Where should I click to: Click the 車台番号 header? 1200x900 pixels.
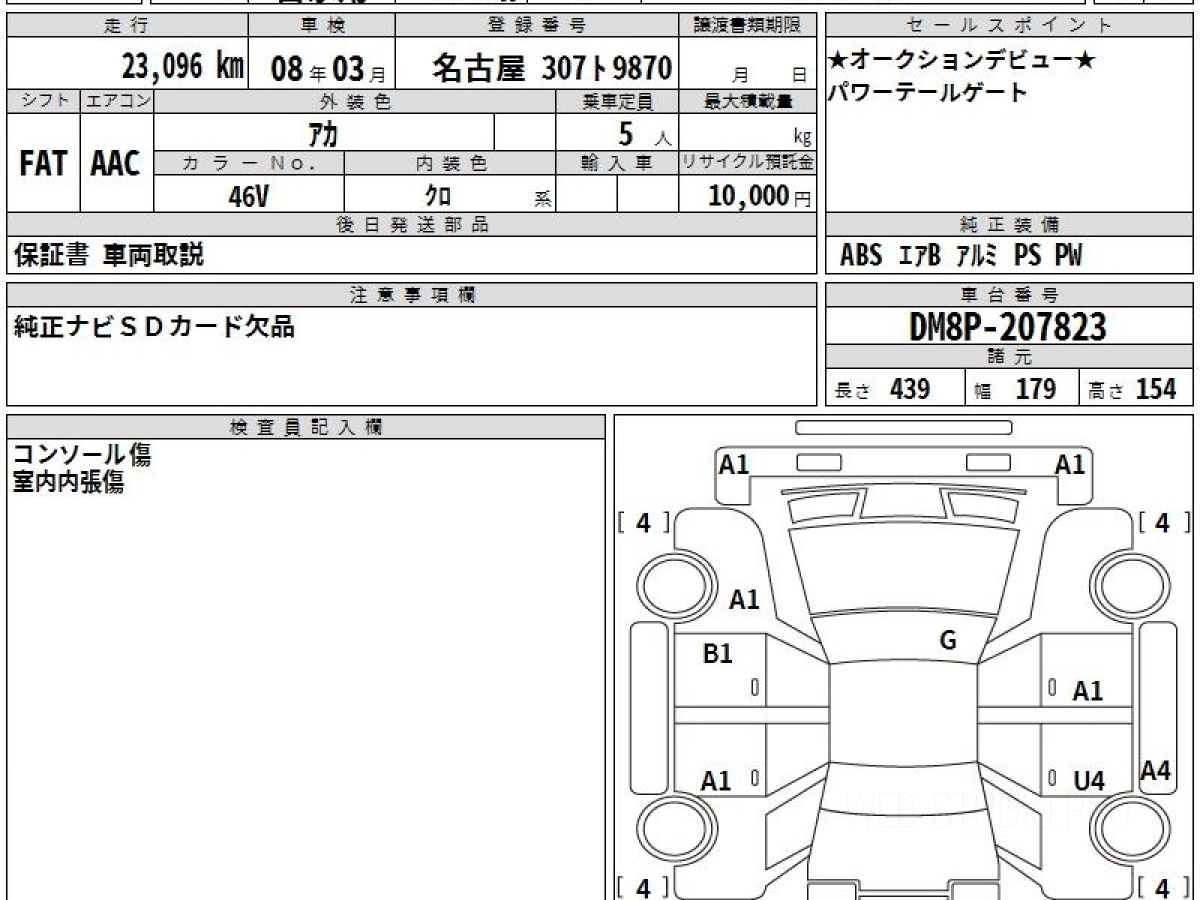[1009, 295]
